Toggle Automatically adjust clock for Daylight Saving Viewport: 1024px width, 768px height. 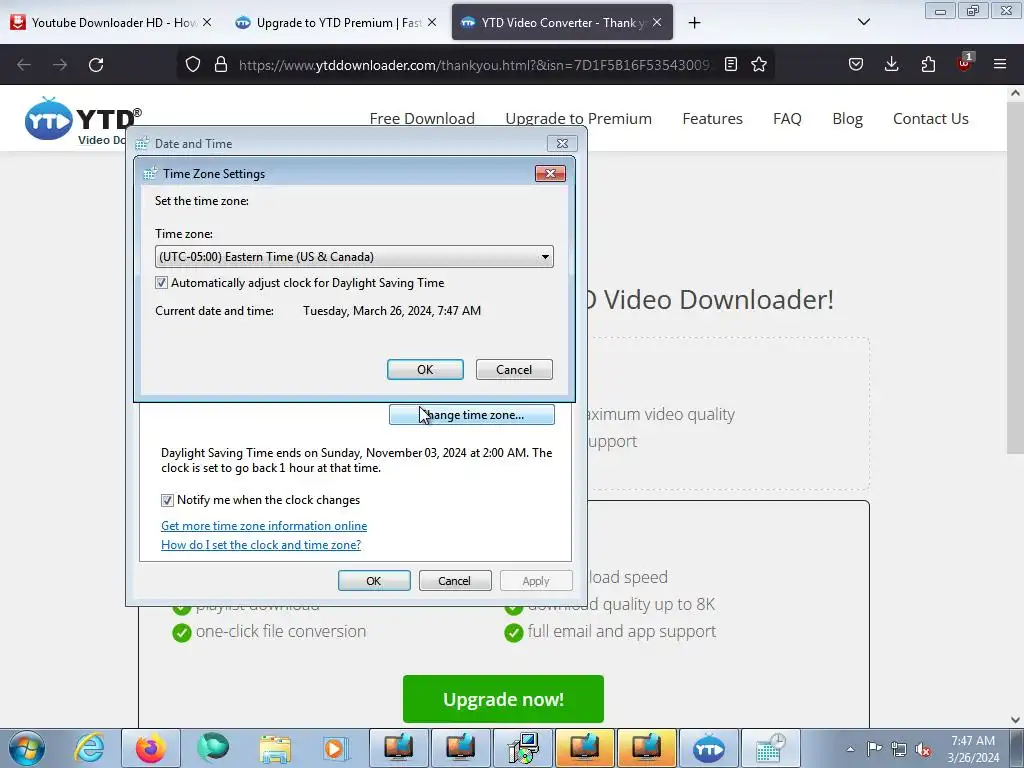pyautogui.click(x=161, y=283)
